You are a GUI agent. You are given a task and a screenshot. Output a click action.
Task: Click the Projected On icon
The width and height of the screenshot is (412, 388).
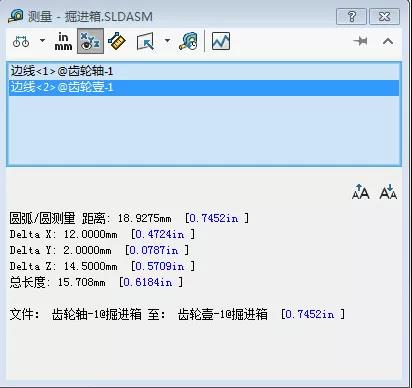[146, 41]
